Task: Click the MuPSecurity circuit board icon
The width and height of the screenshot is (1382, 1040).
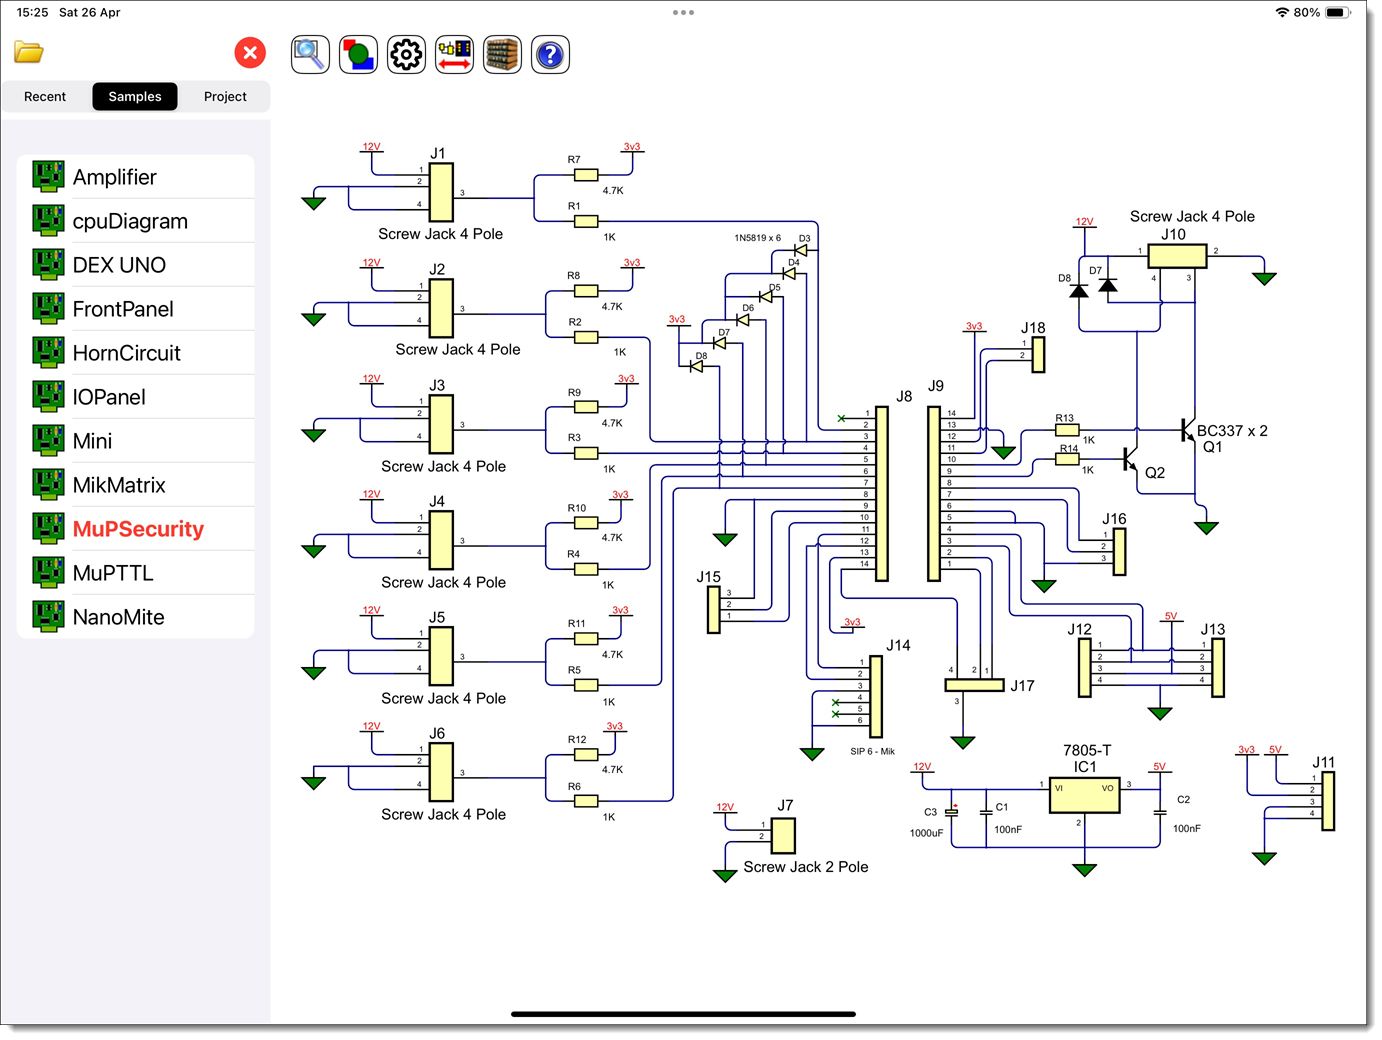Action: 48,528
